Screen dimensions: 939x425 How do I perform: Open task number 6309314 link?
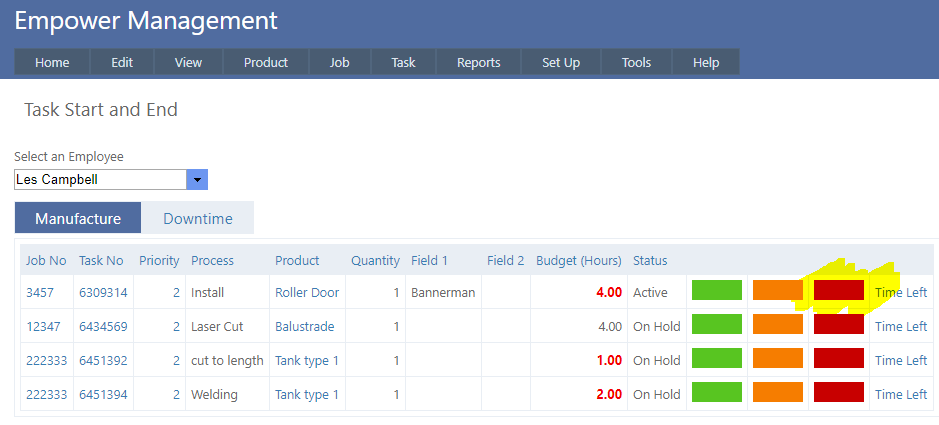tap(103, 292)
